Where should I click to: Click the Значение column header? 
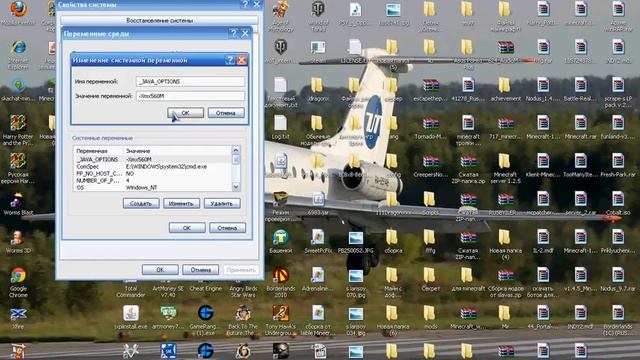(178, 151)
